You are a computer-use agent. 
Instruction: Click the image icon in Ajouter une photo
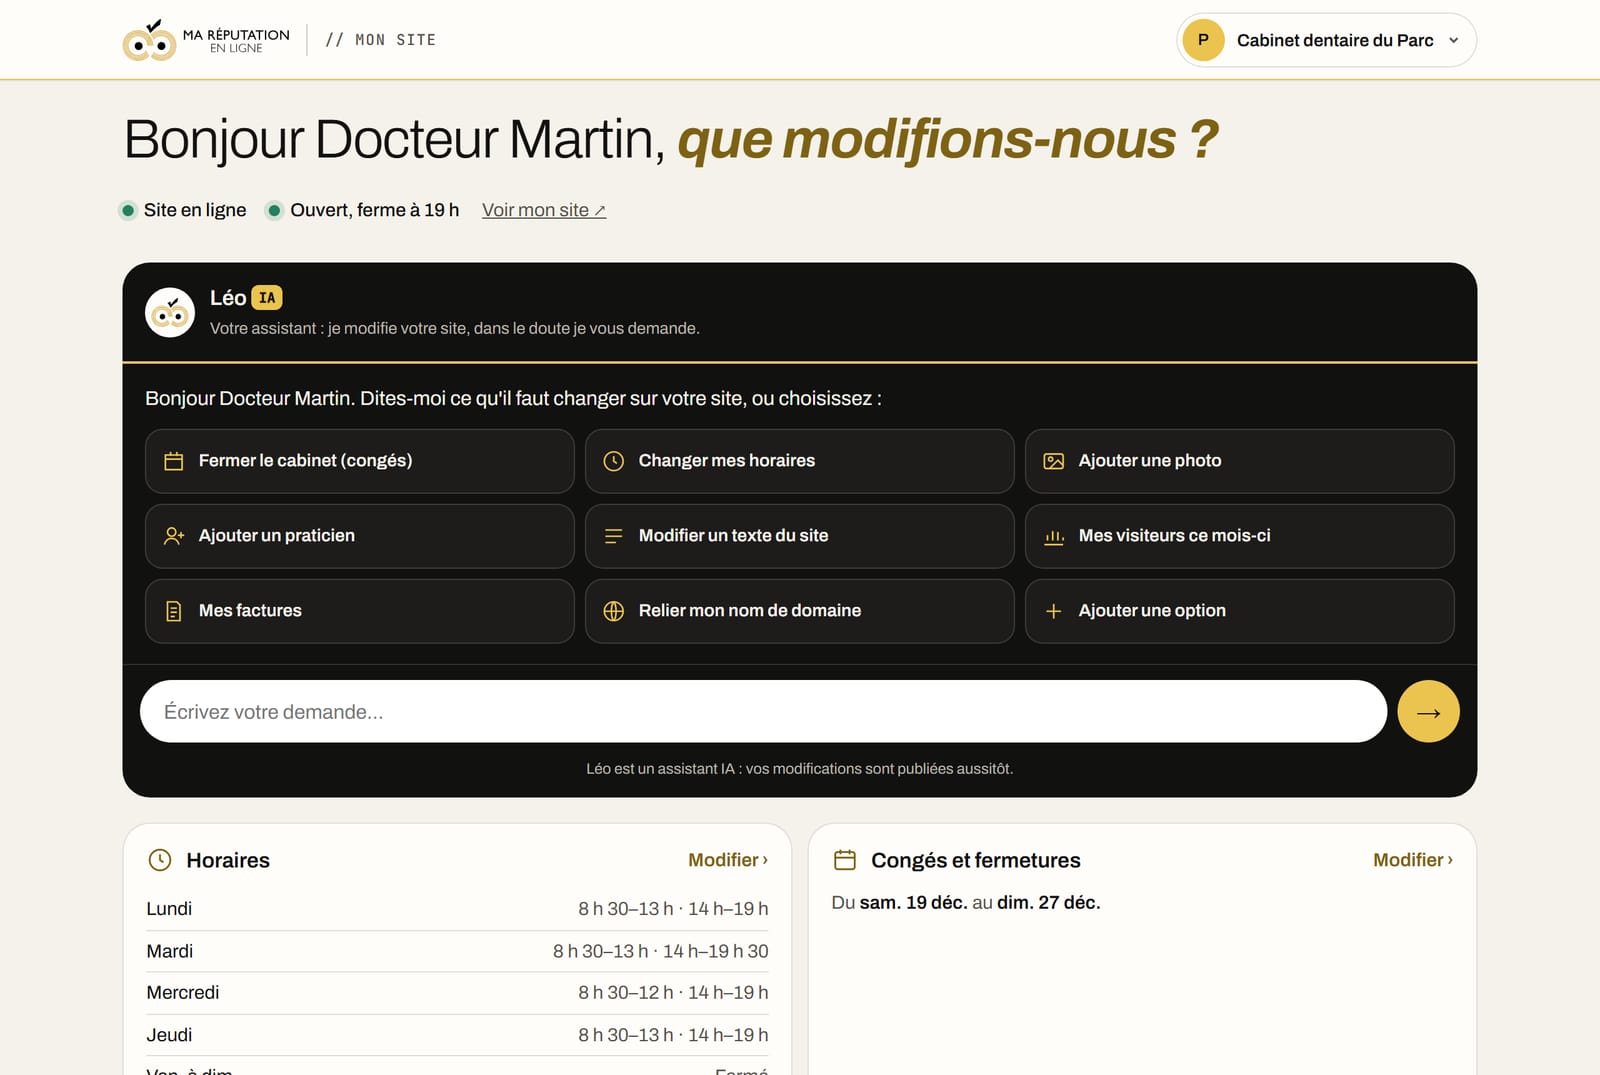[x=1054, y=461]
